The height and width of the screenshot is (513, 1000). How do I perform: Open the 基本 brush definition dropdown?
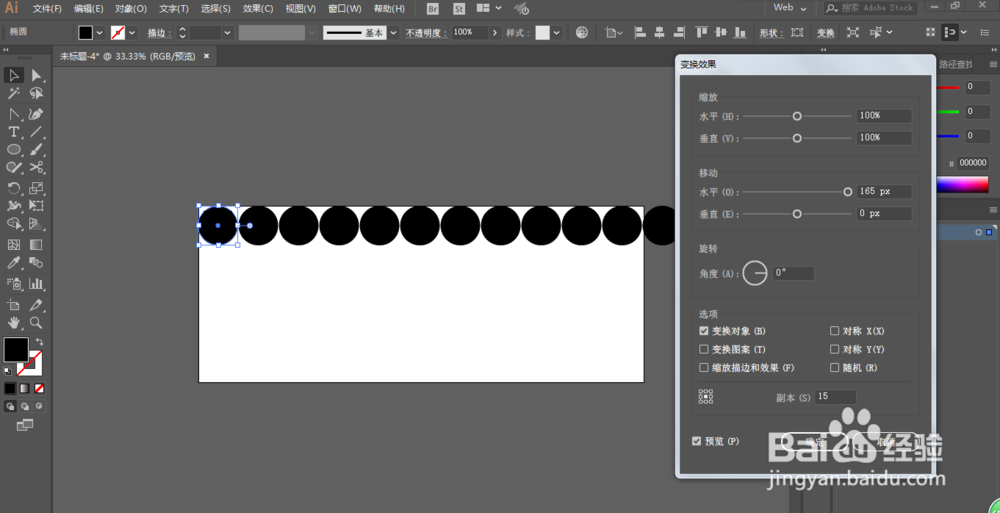tap(393, 33)
